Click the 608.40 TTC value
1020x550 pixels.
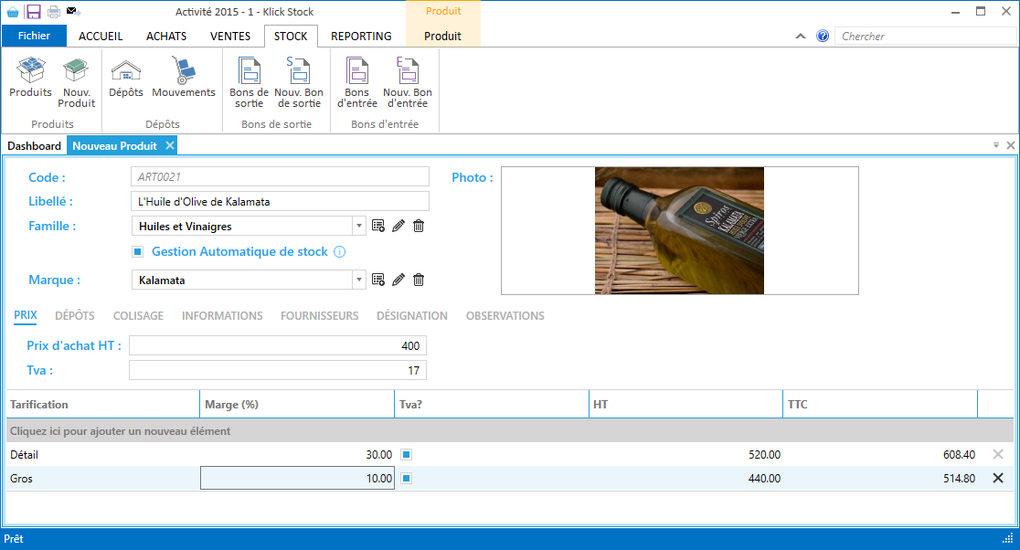pos(959,454)
